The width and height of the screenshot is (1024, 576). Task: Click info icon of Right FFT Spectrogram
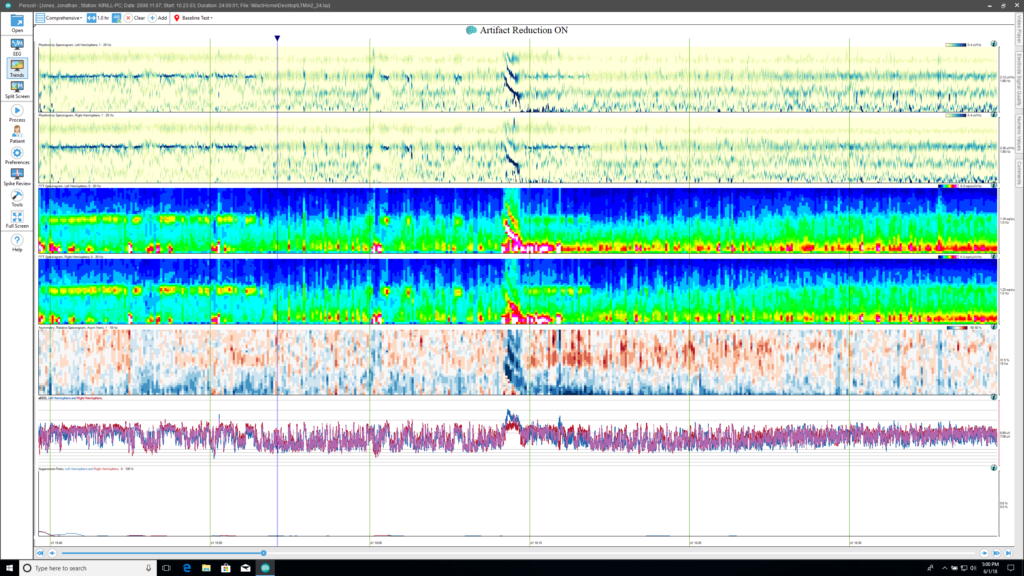pos(994,257)
